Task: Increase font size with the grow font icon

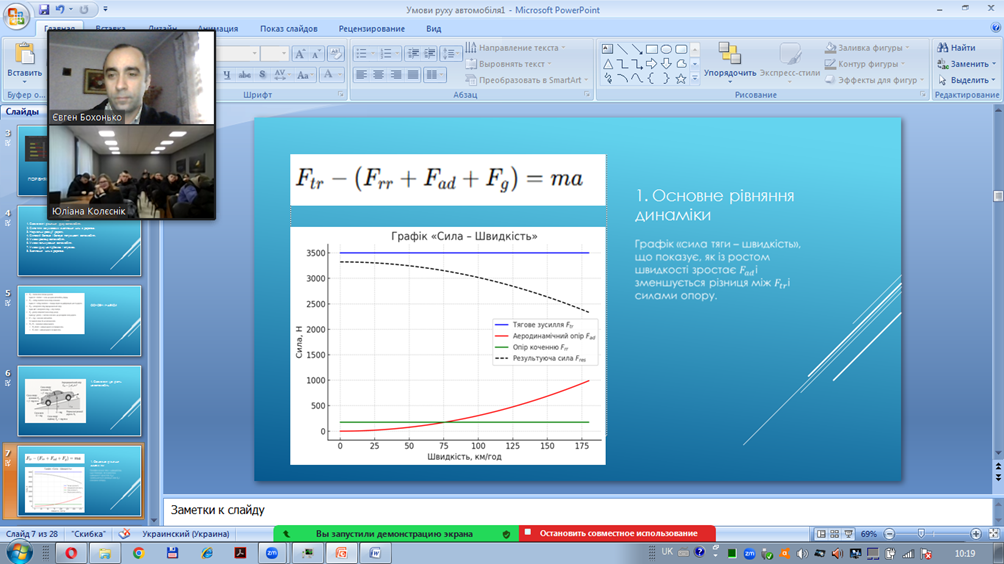Action: [x=300, y=54]
